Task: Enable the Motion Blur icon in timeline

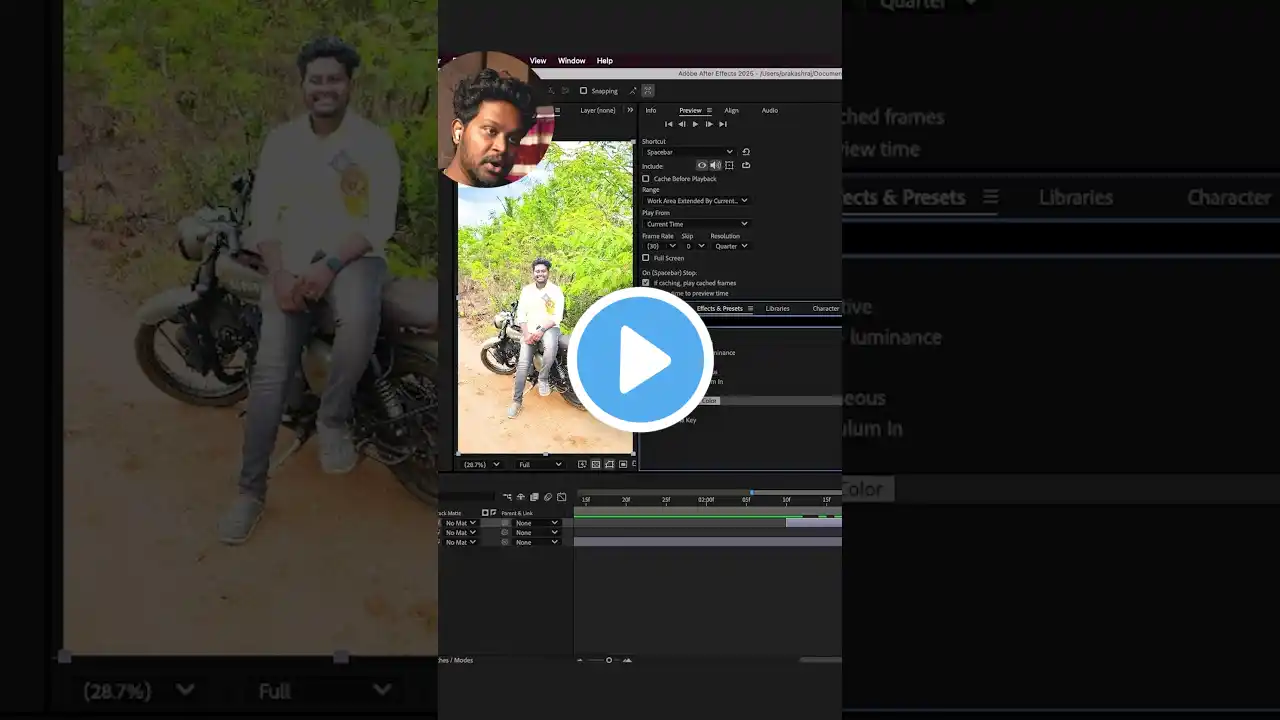Action: [x=547, y=497]
